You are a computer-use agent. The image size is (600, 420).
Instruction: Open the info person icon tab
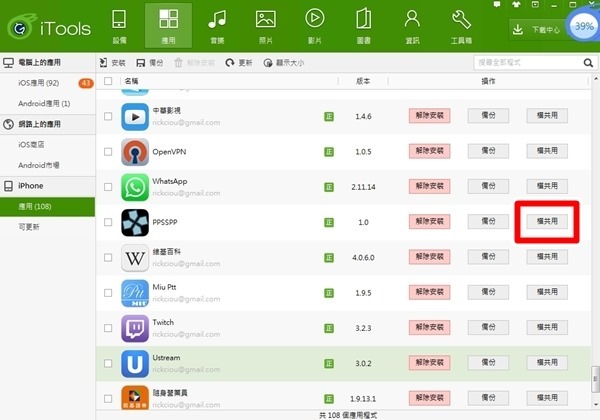(412, 26)
